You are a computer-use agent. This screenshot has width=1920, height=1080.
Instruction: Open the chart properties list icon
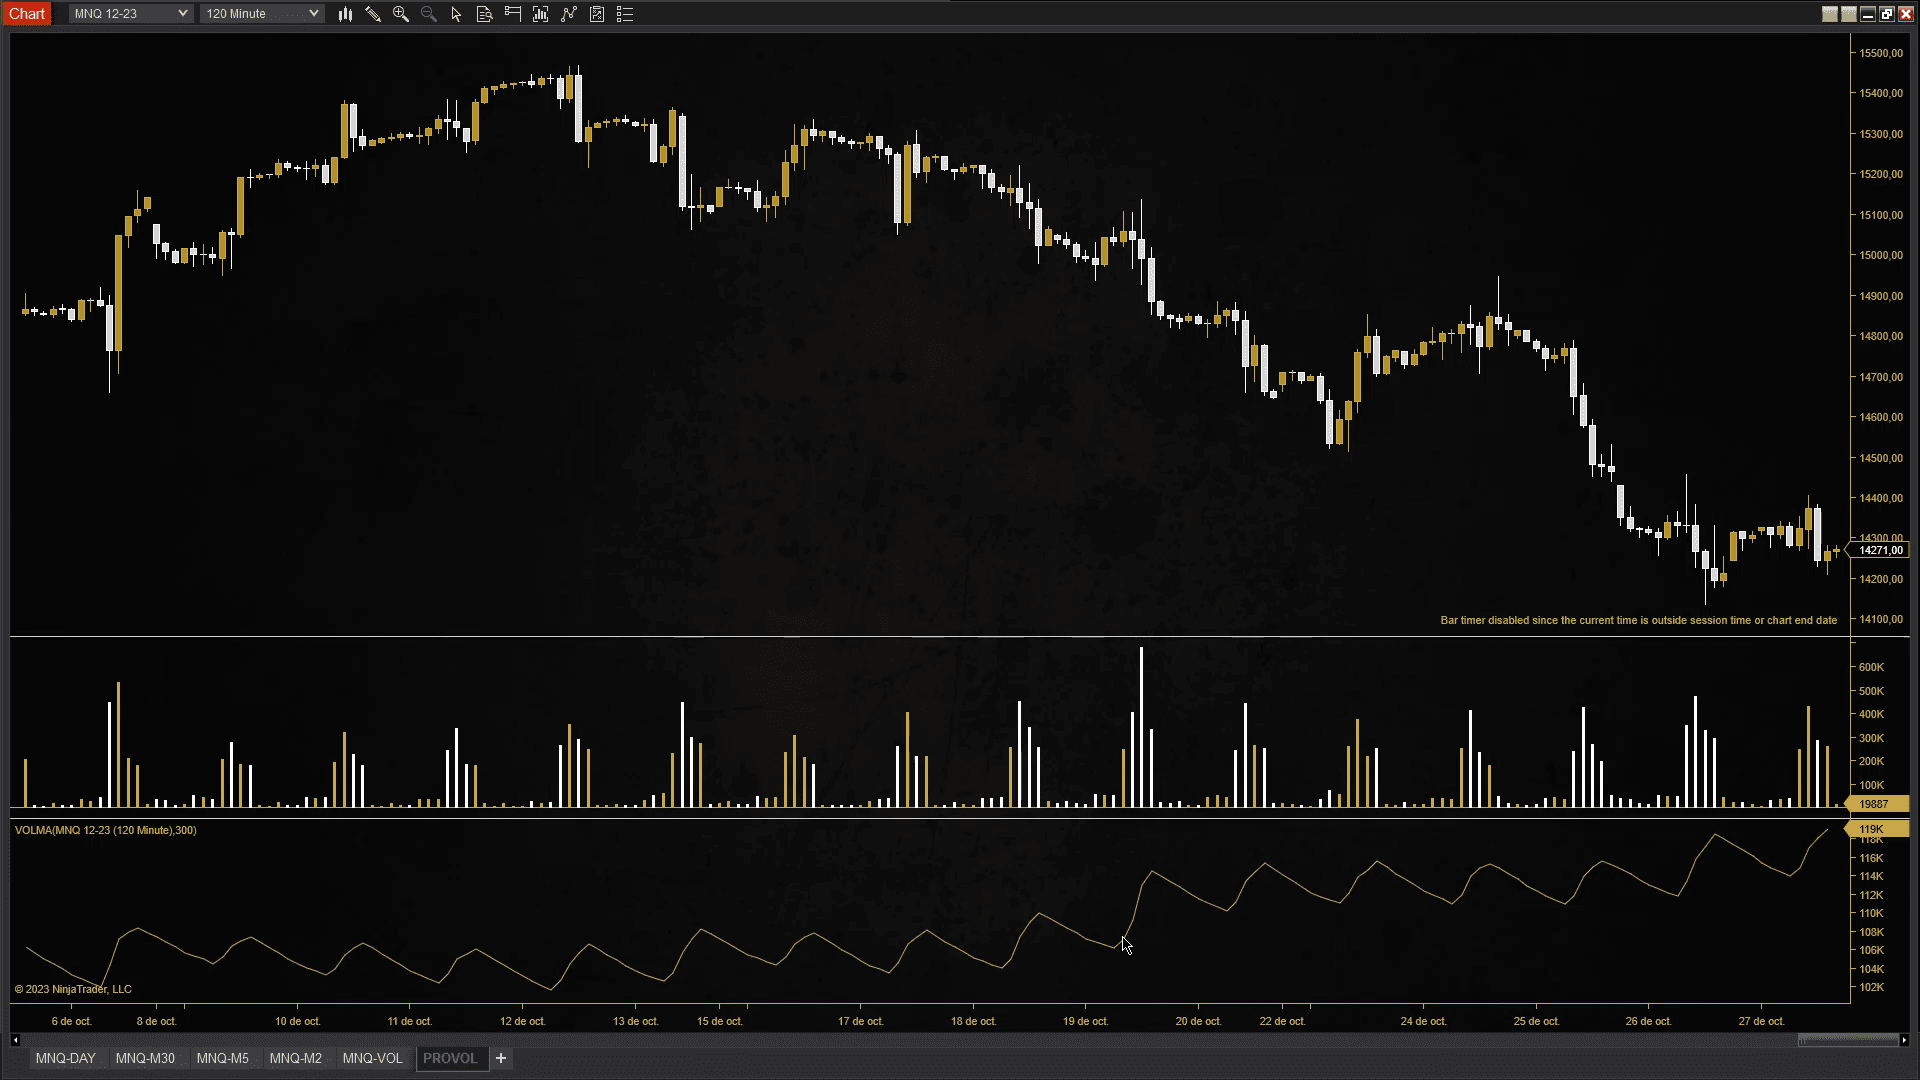[x=625, y=14]
